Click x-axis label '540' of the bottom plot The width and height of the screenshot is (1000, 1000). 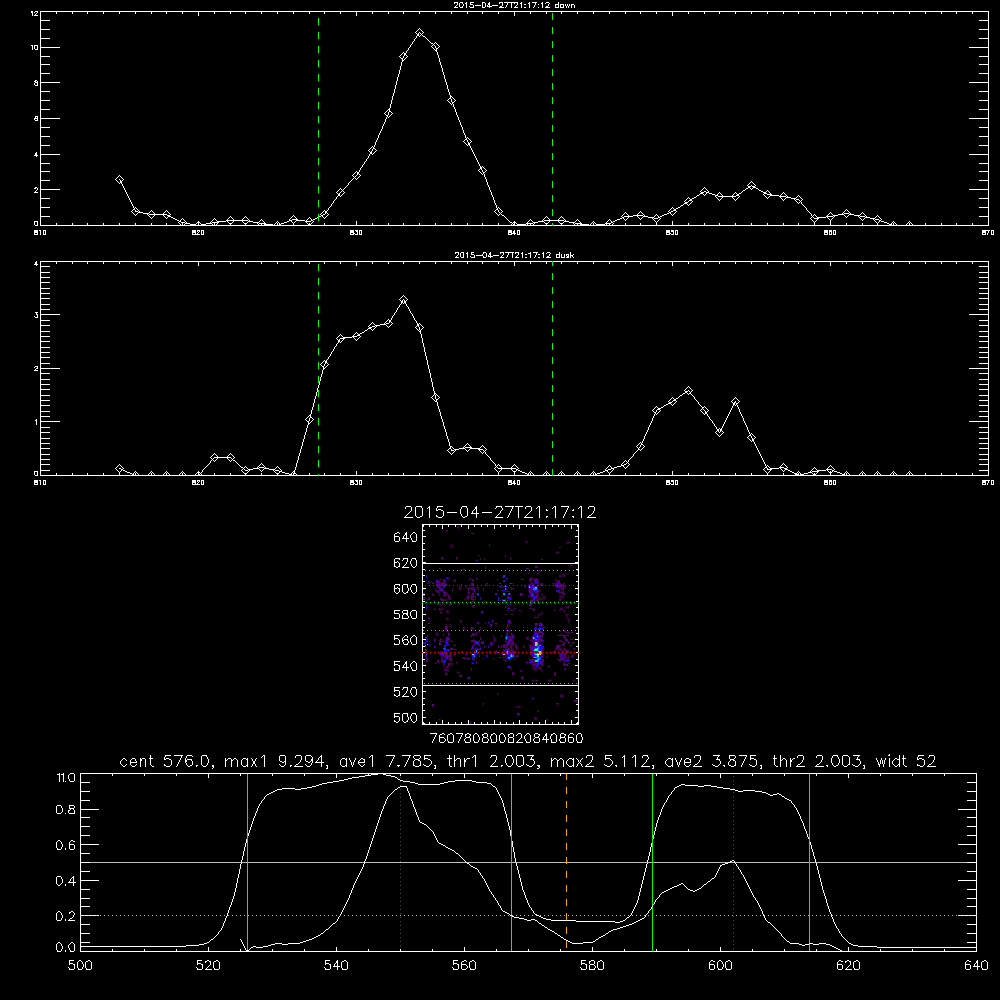coord(336,965)
